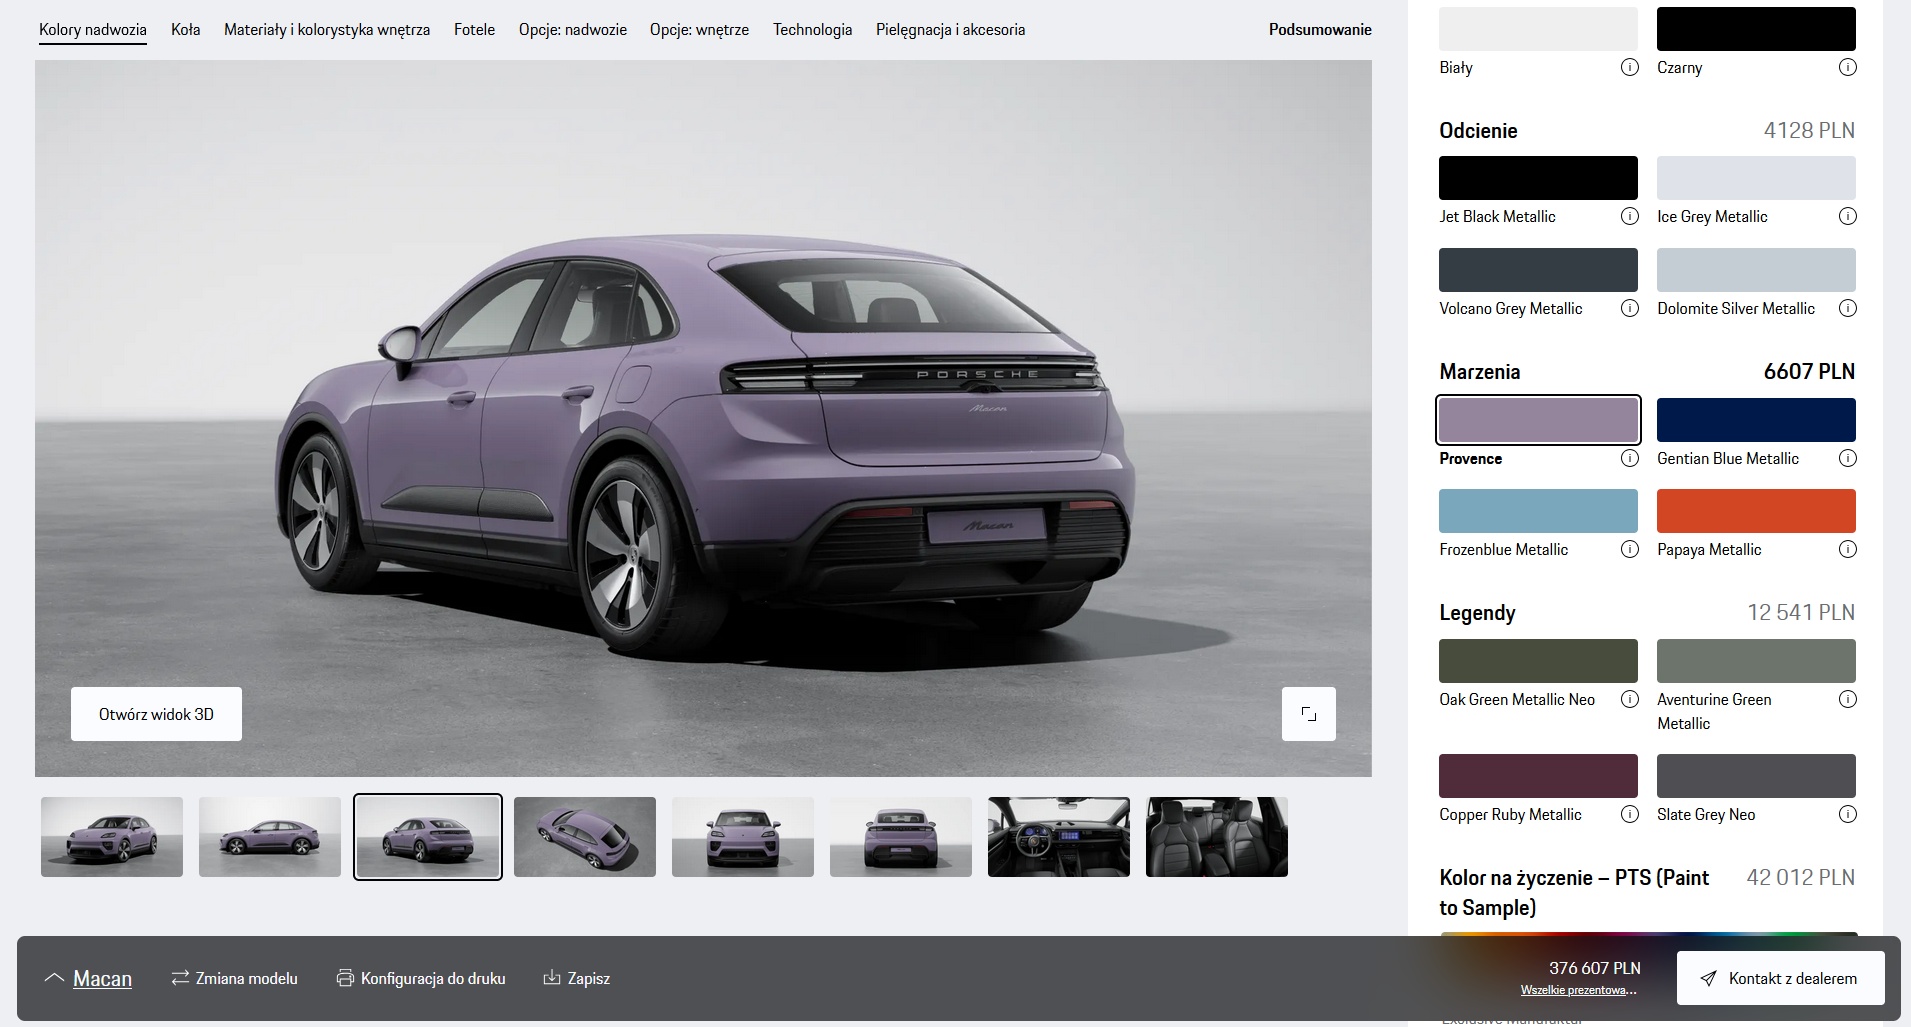1911x1027 pixels.
Task: Show info for Jet Black Metallic
Action: point(1629,216)
